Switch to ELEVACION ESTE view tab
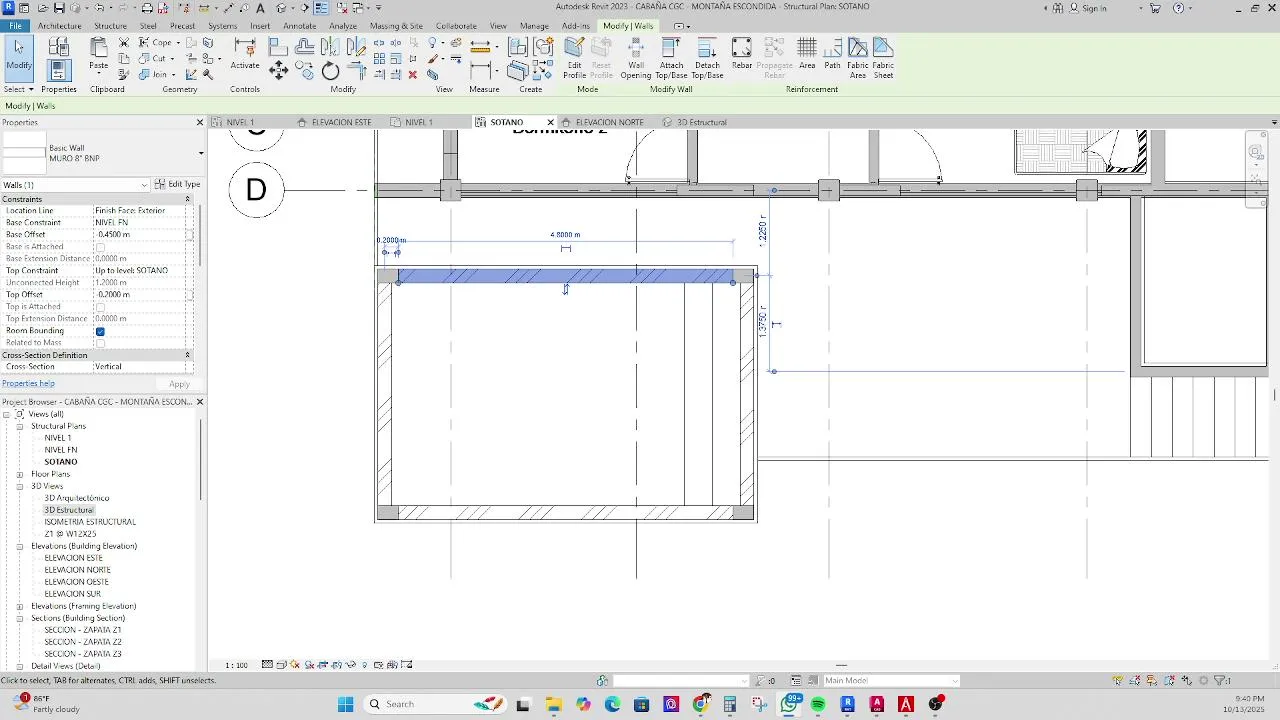 point(341,122)
